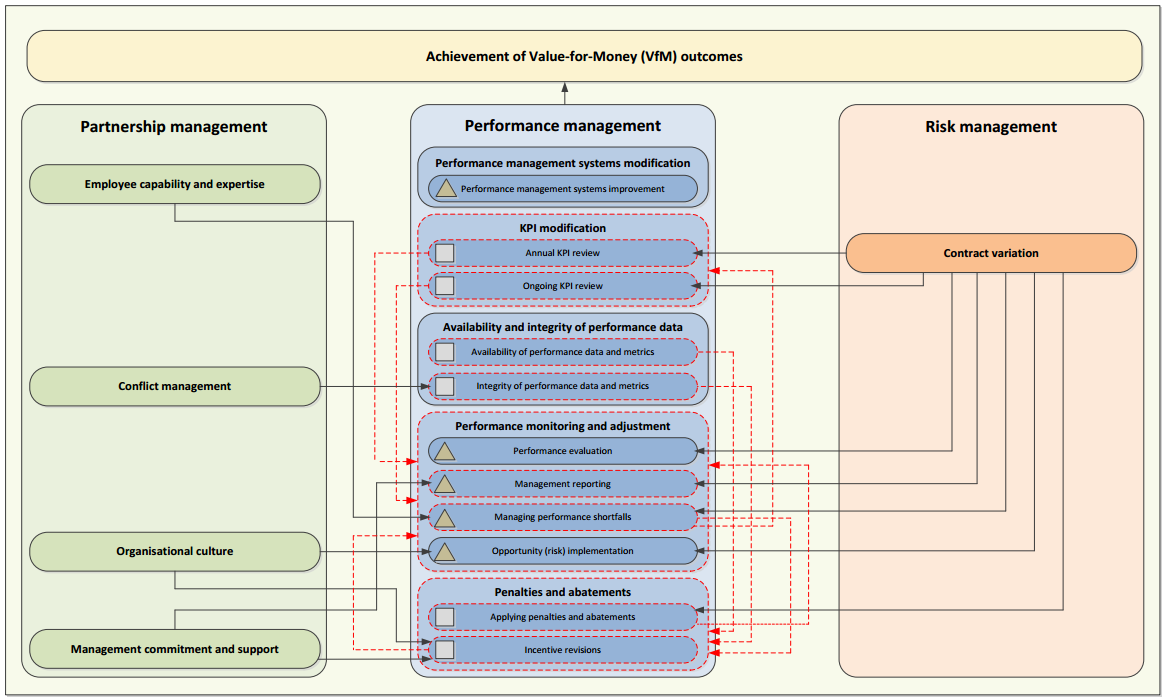Select the triangle icon beside Management reporting
Viewport: 1165px width, 700px height.
pos(444,484)
